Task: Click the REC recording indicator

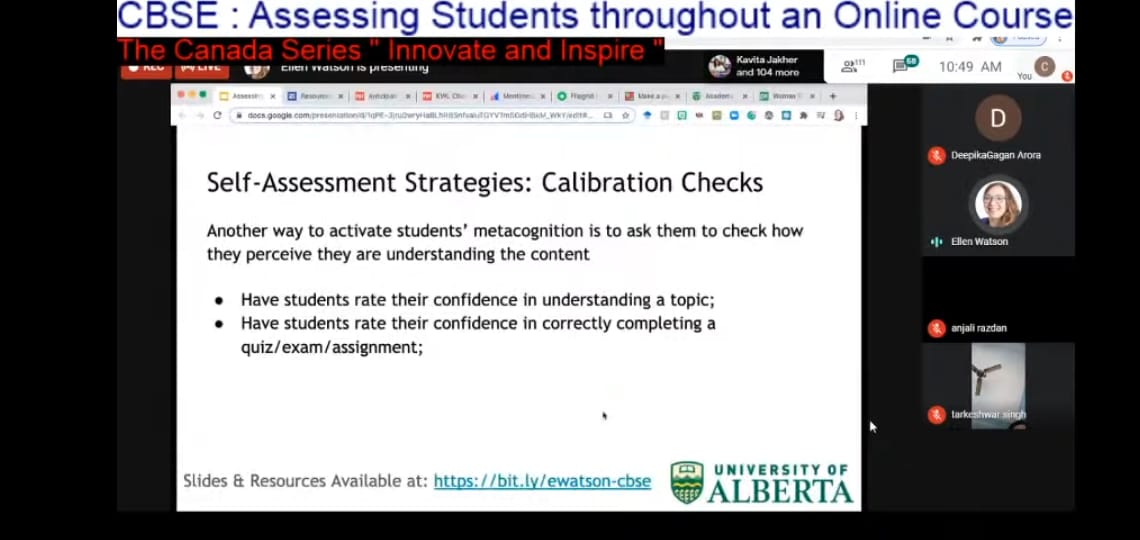Action: point(144,69)
